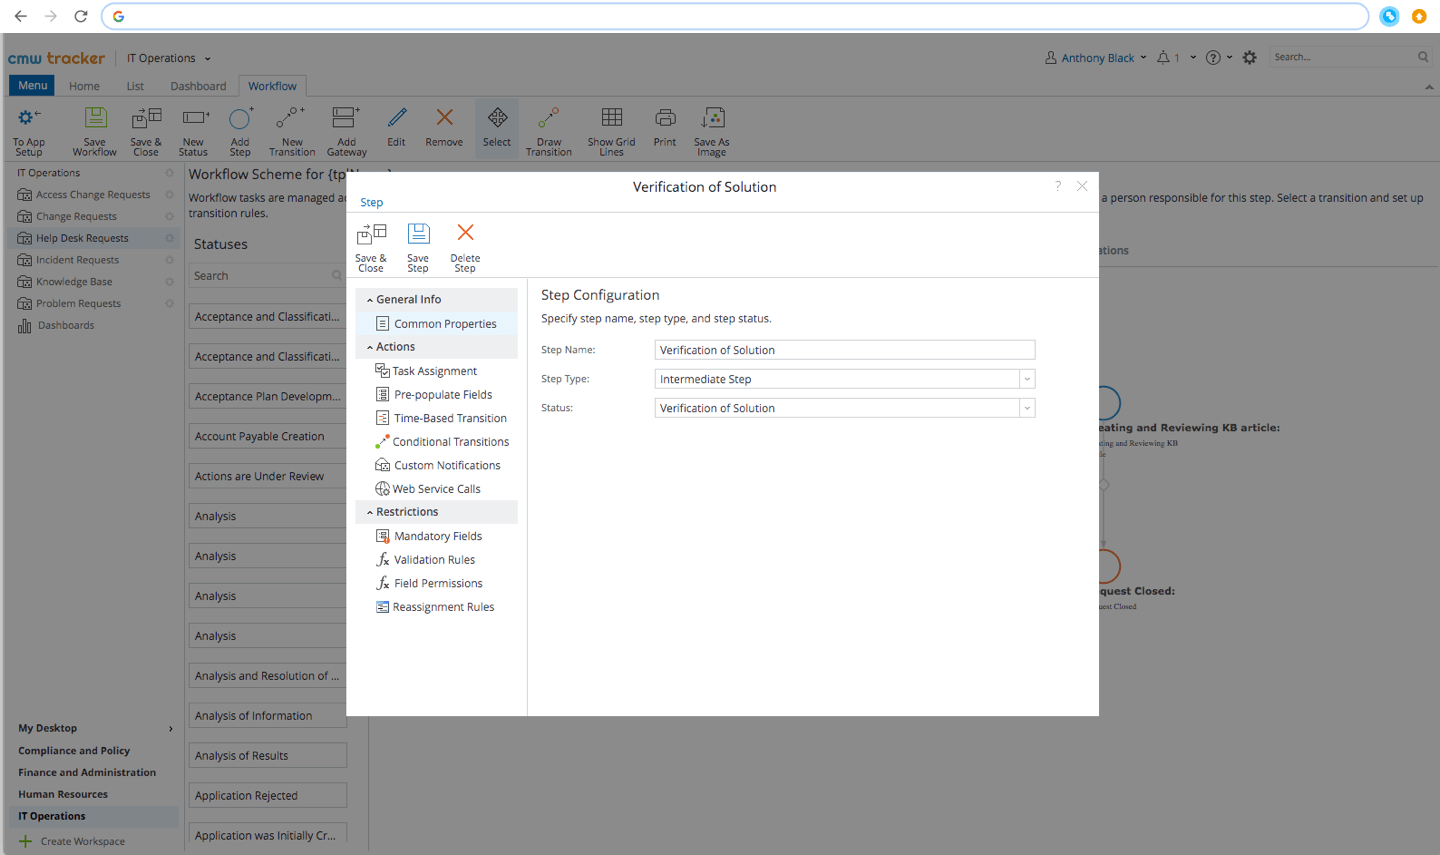This screenshot has width=1440, height=855.
Task: Switch to Home tab
Action: click(84, 86)
